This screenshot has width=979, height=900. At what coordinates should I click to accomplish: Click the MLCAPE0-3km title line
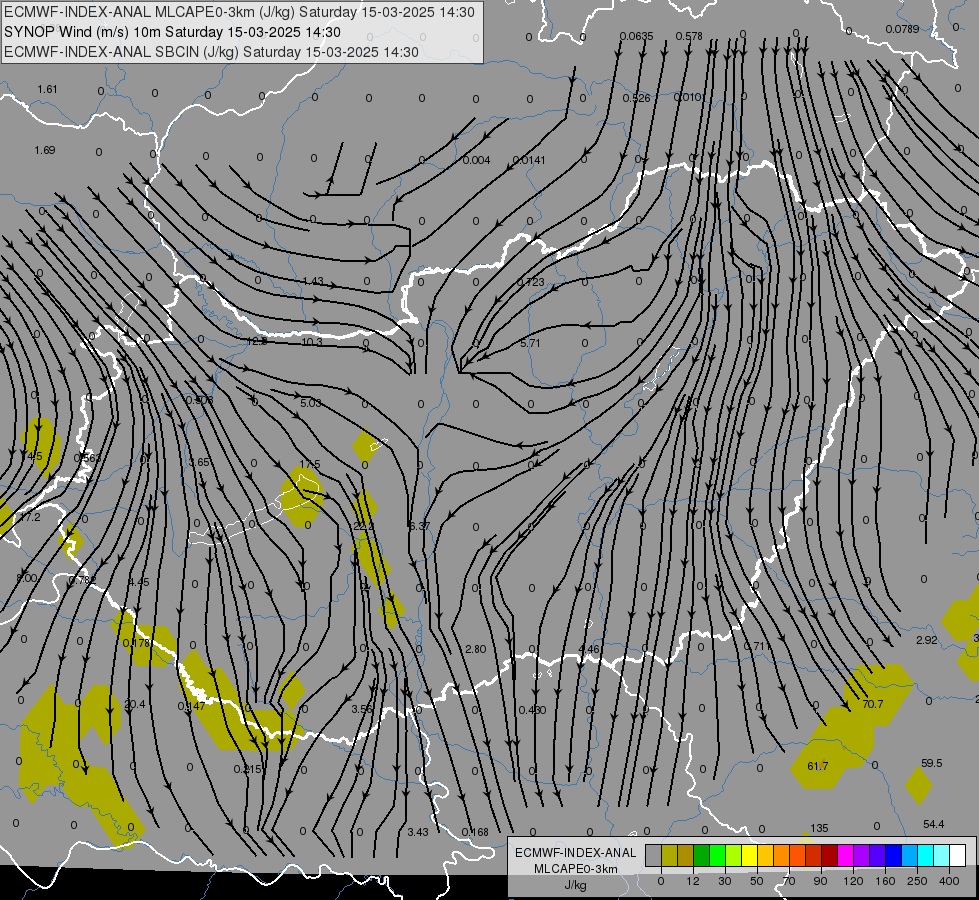pyautogui.click(x=239, y=12)
